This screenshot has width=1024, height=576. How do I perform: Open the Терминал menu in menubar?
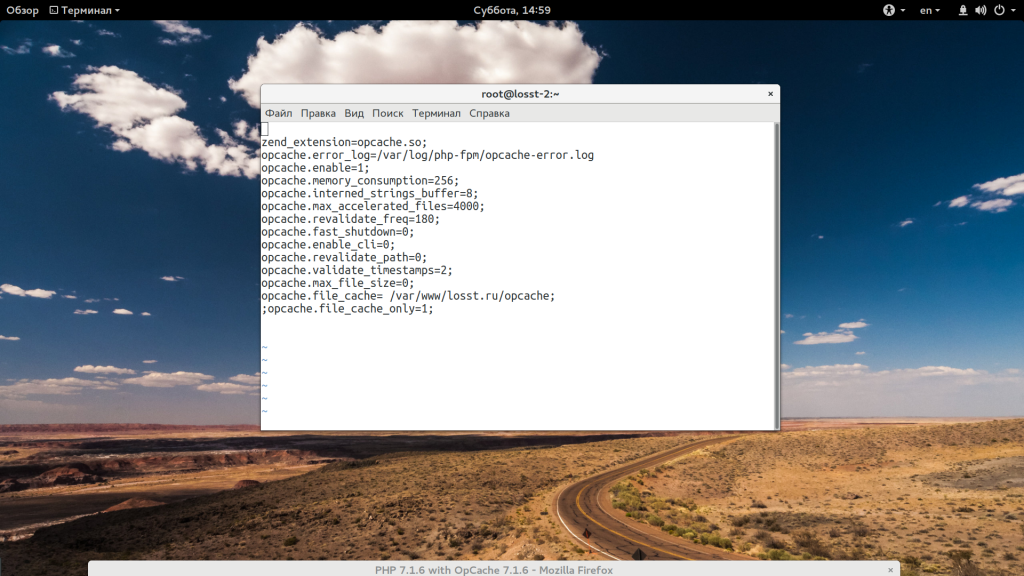pyautogui.click(x=436, y=113)
